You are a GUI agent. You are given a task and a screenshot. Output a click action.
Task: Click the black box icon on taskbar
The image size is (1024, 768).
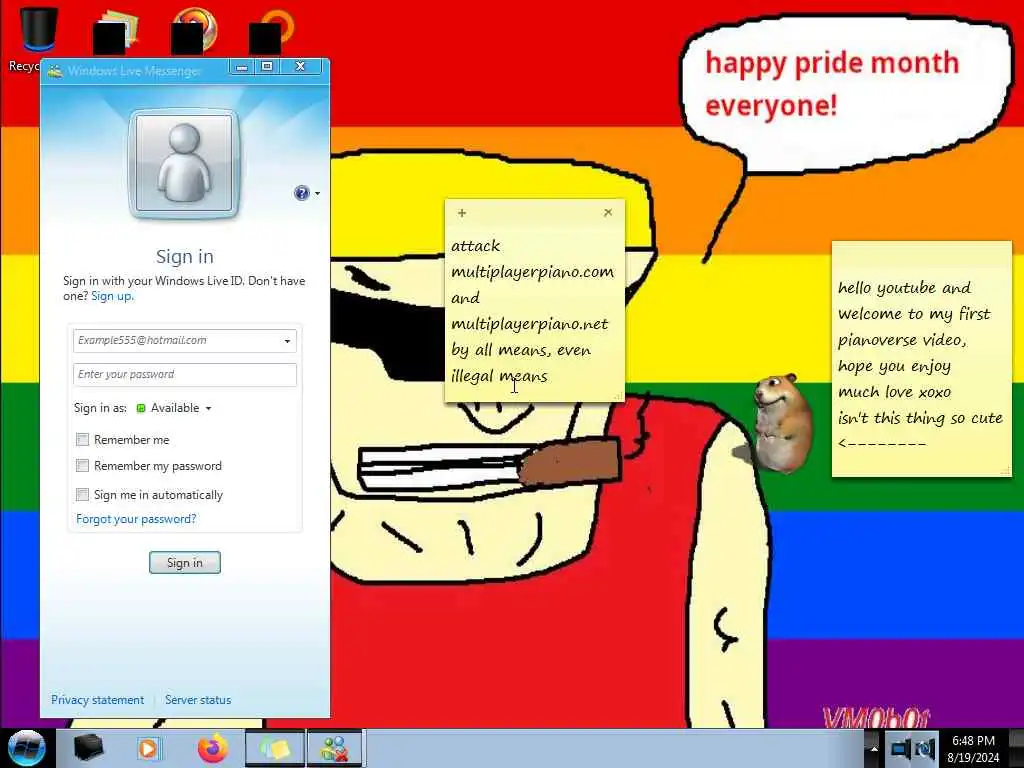click(x=88, y=748)
